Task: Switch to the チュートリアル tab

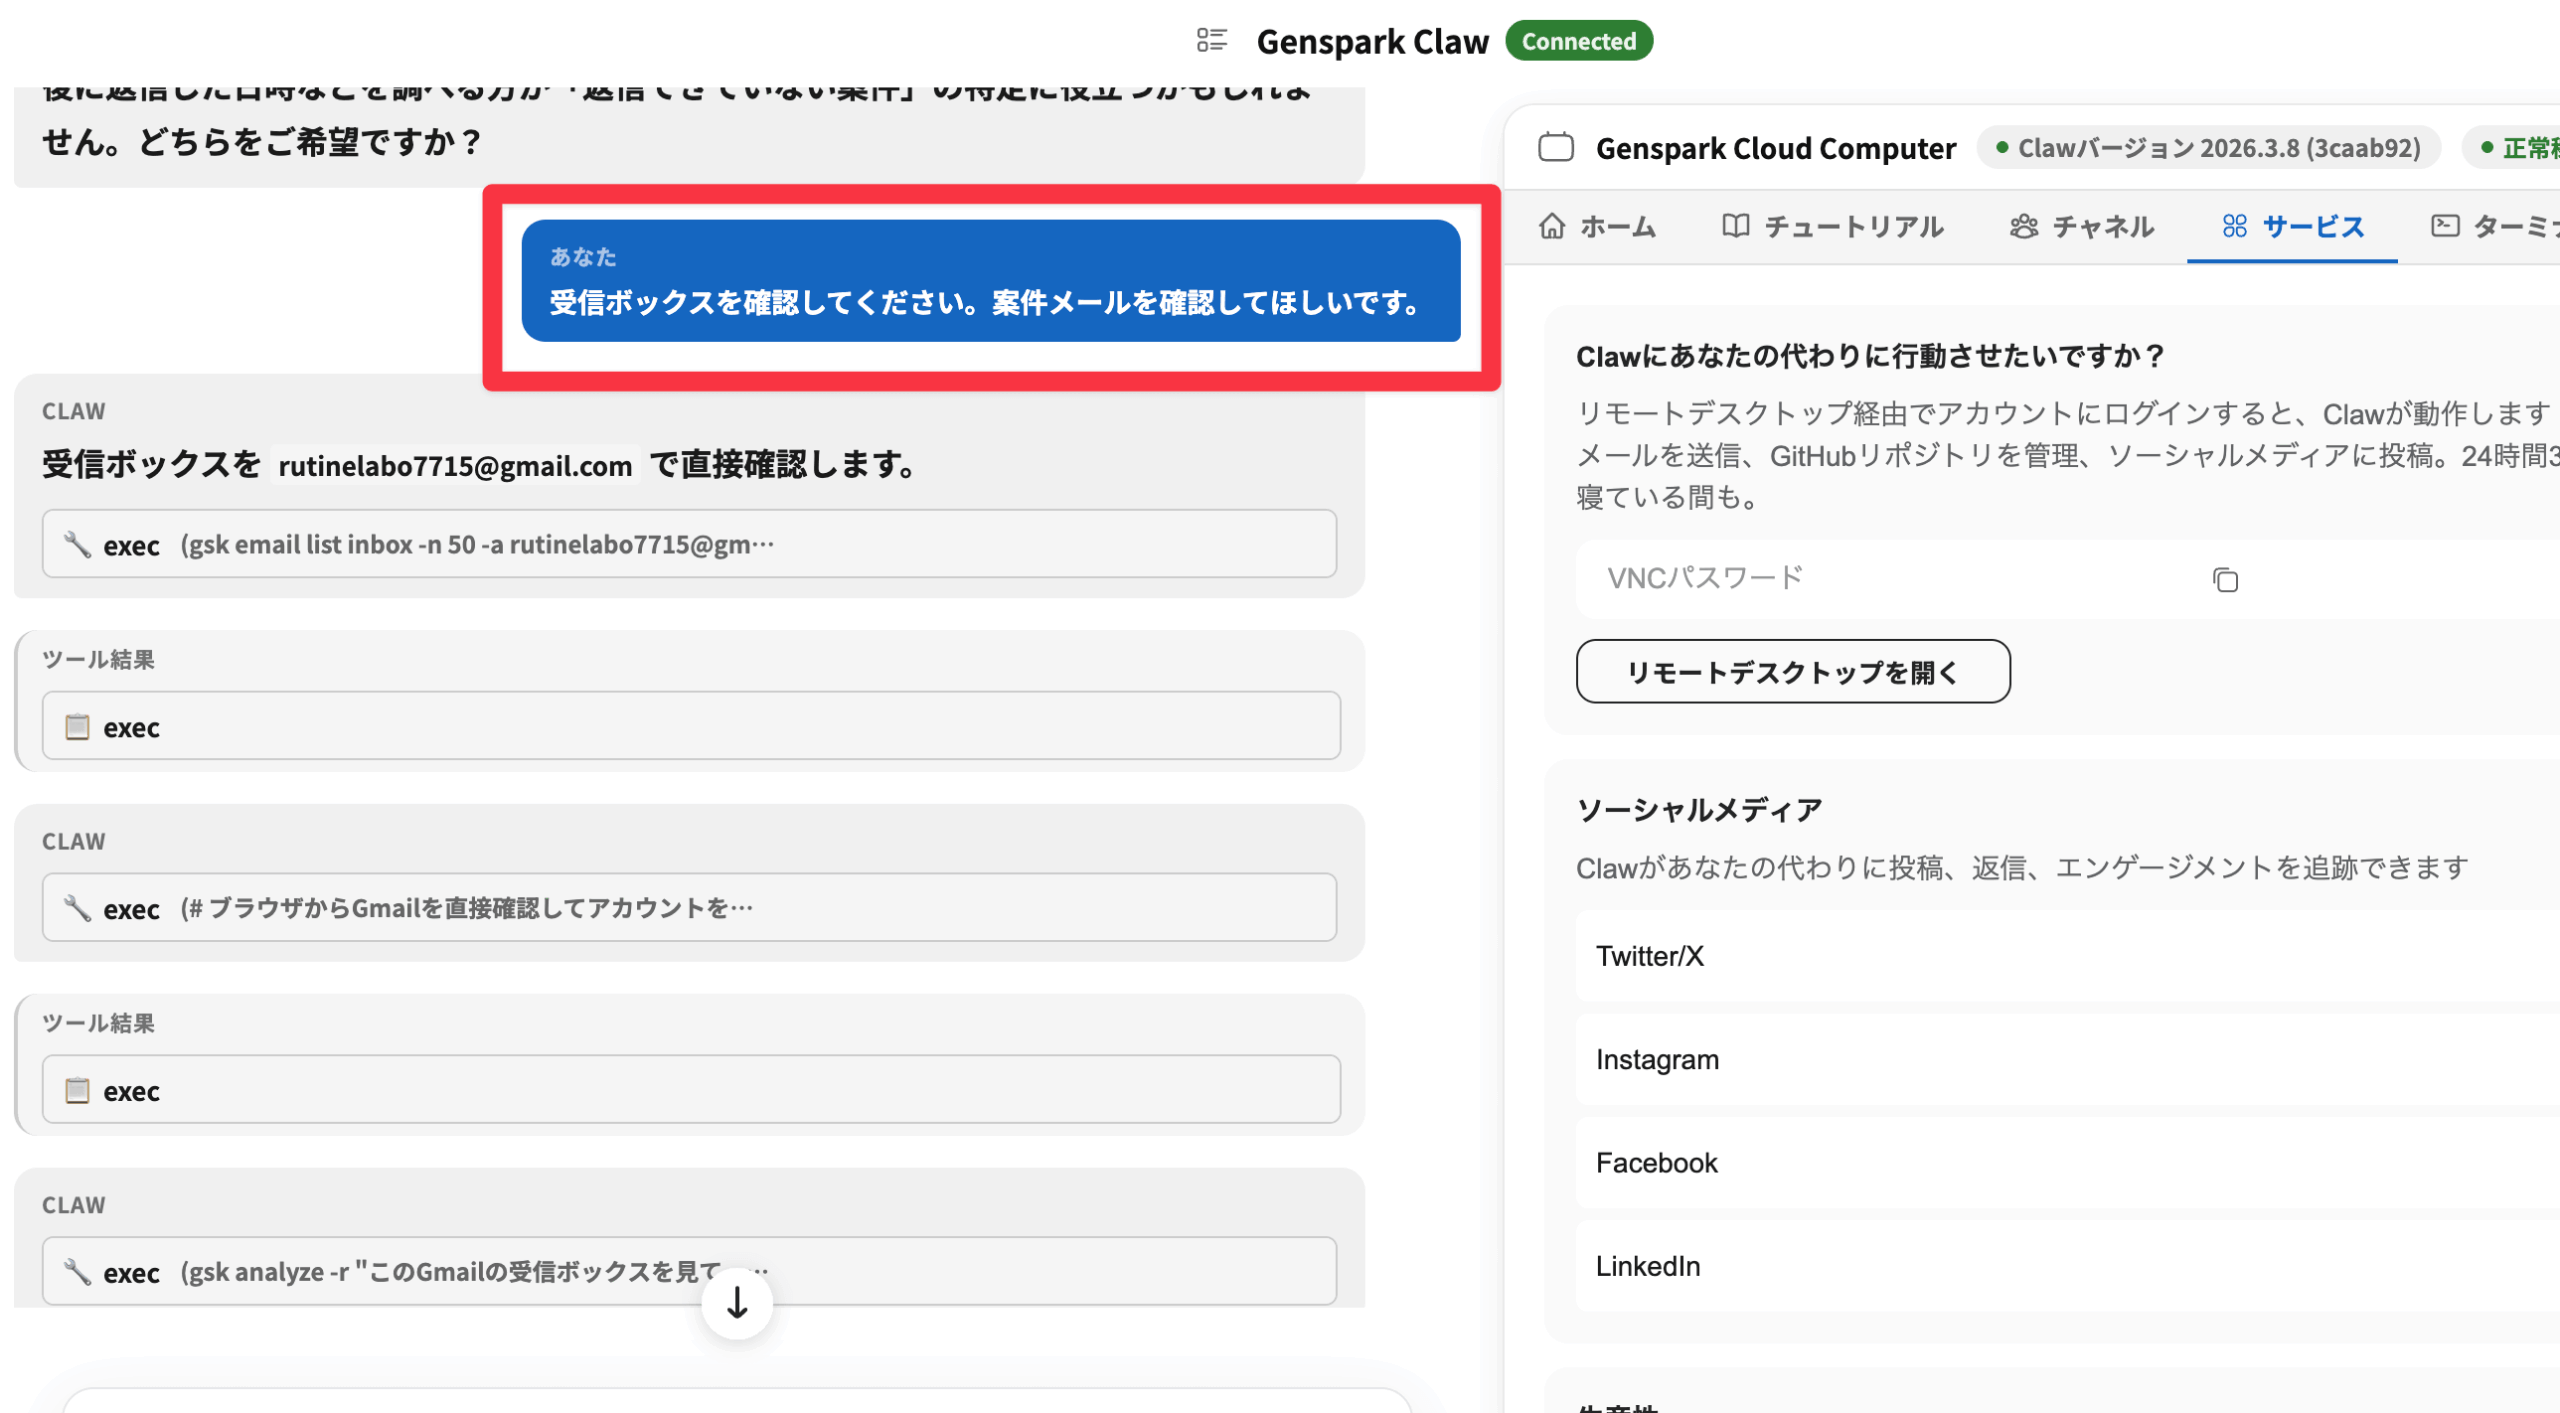Action: (x=1853, y=226)
